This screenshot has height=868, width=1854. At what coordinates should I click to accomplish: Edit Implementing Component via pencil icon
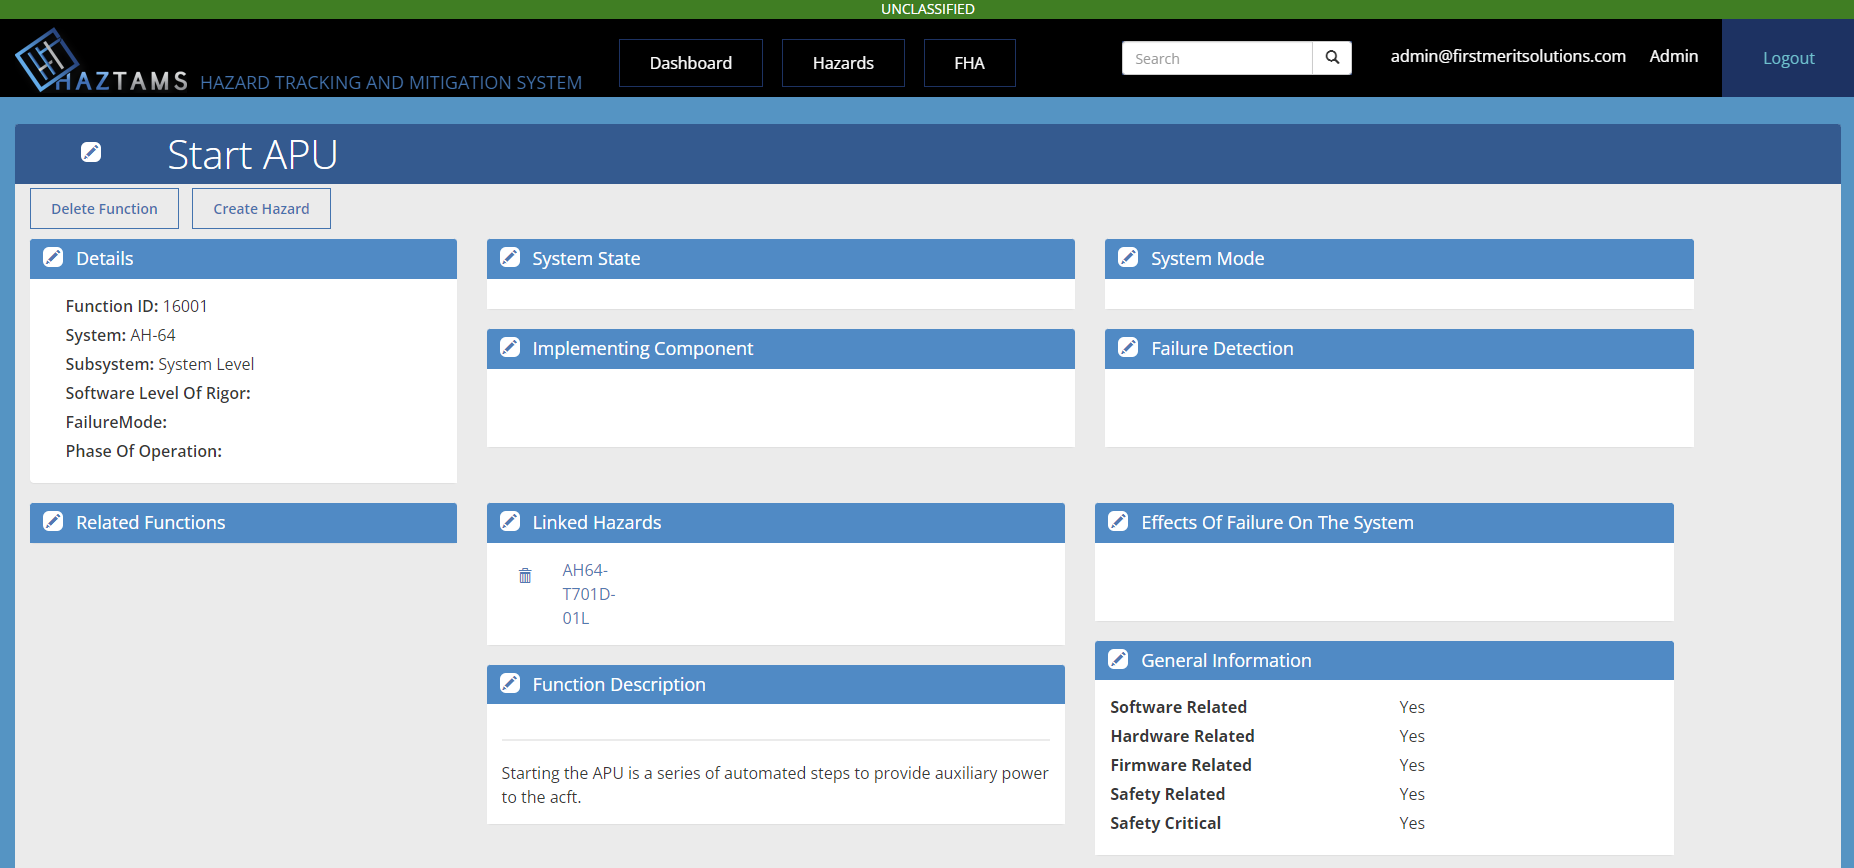click(510, 347)
